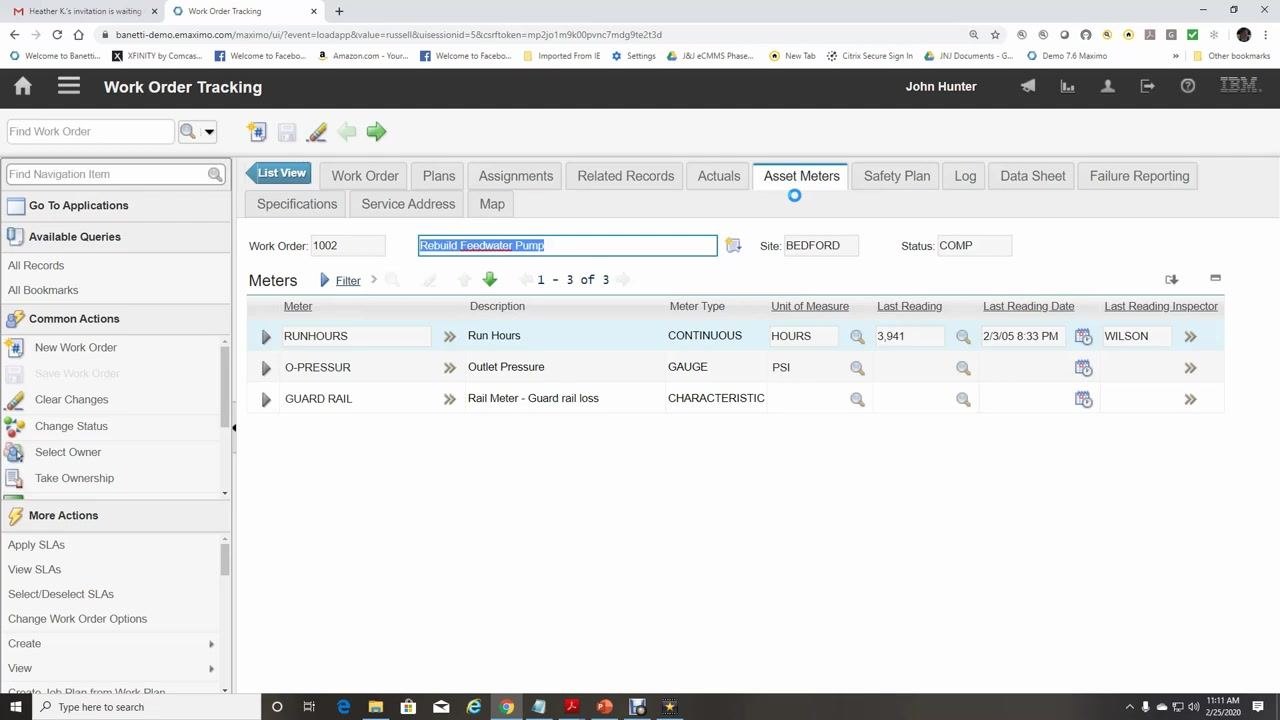This screenshot has height=720, width=1280.
Task: Open the hamburger navigation menu
Action: point(69,87)
